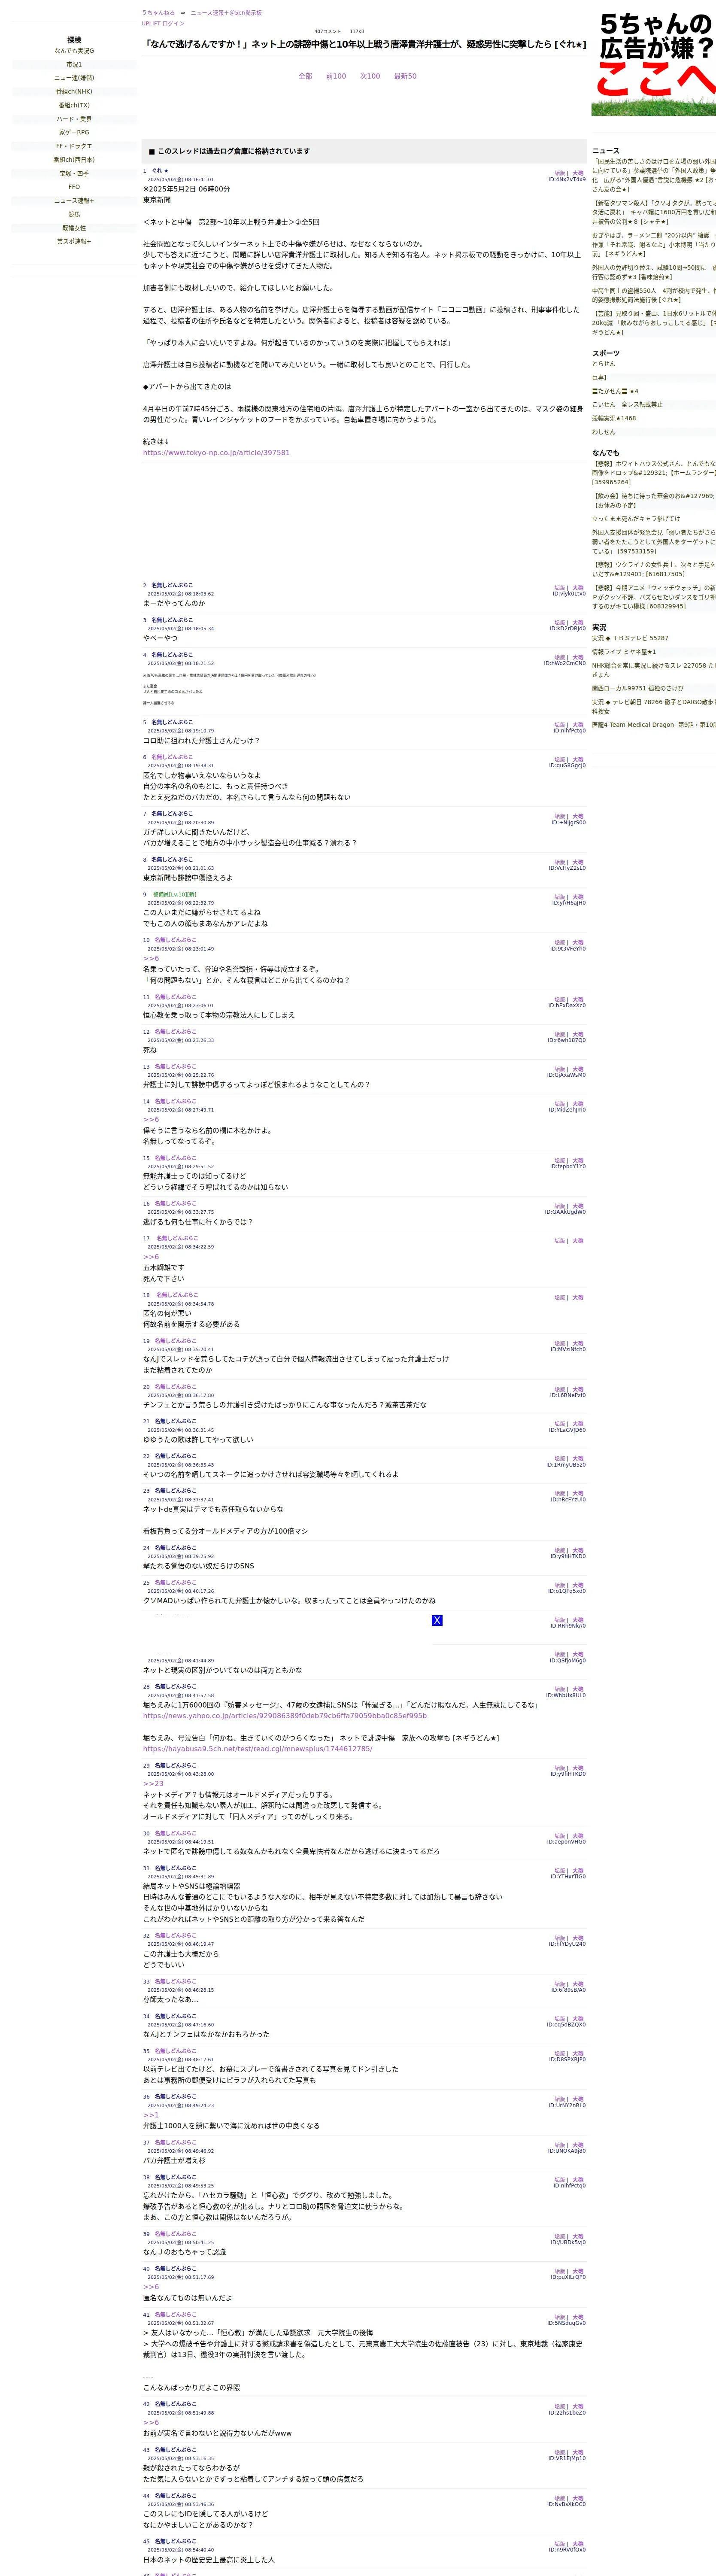Open 番組ch(NHK) board in sidebar
This screenshot has height=2576, width=716.
pos(74,92)
